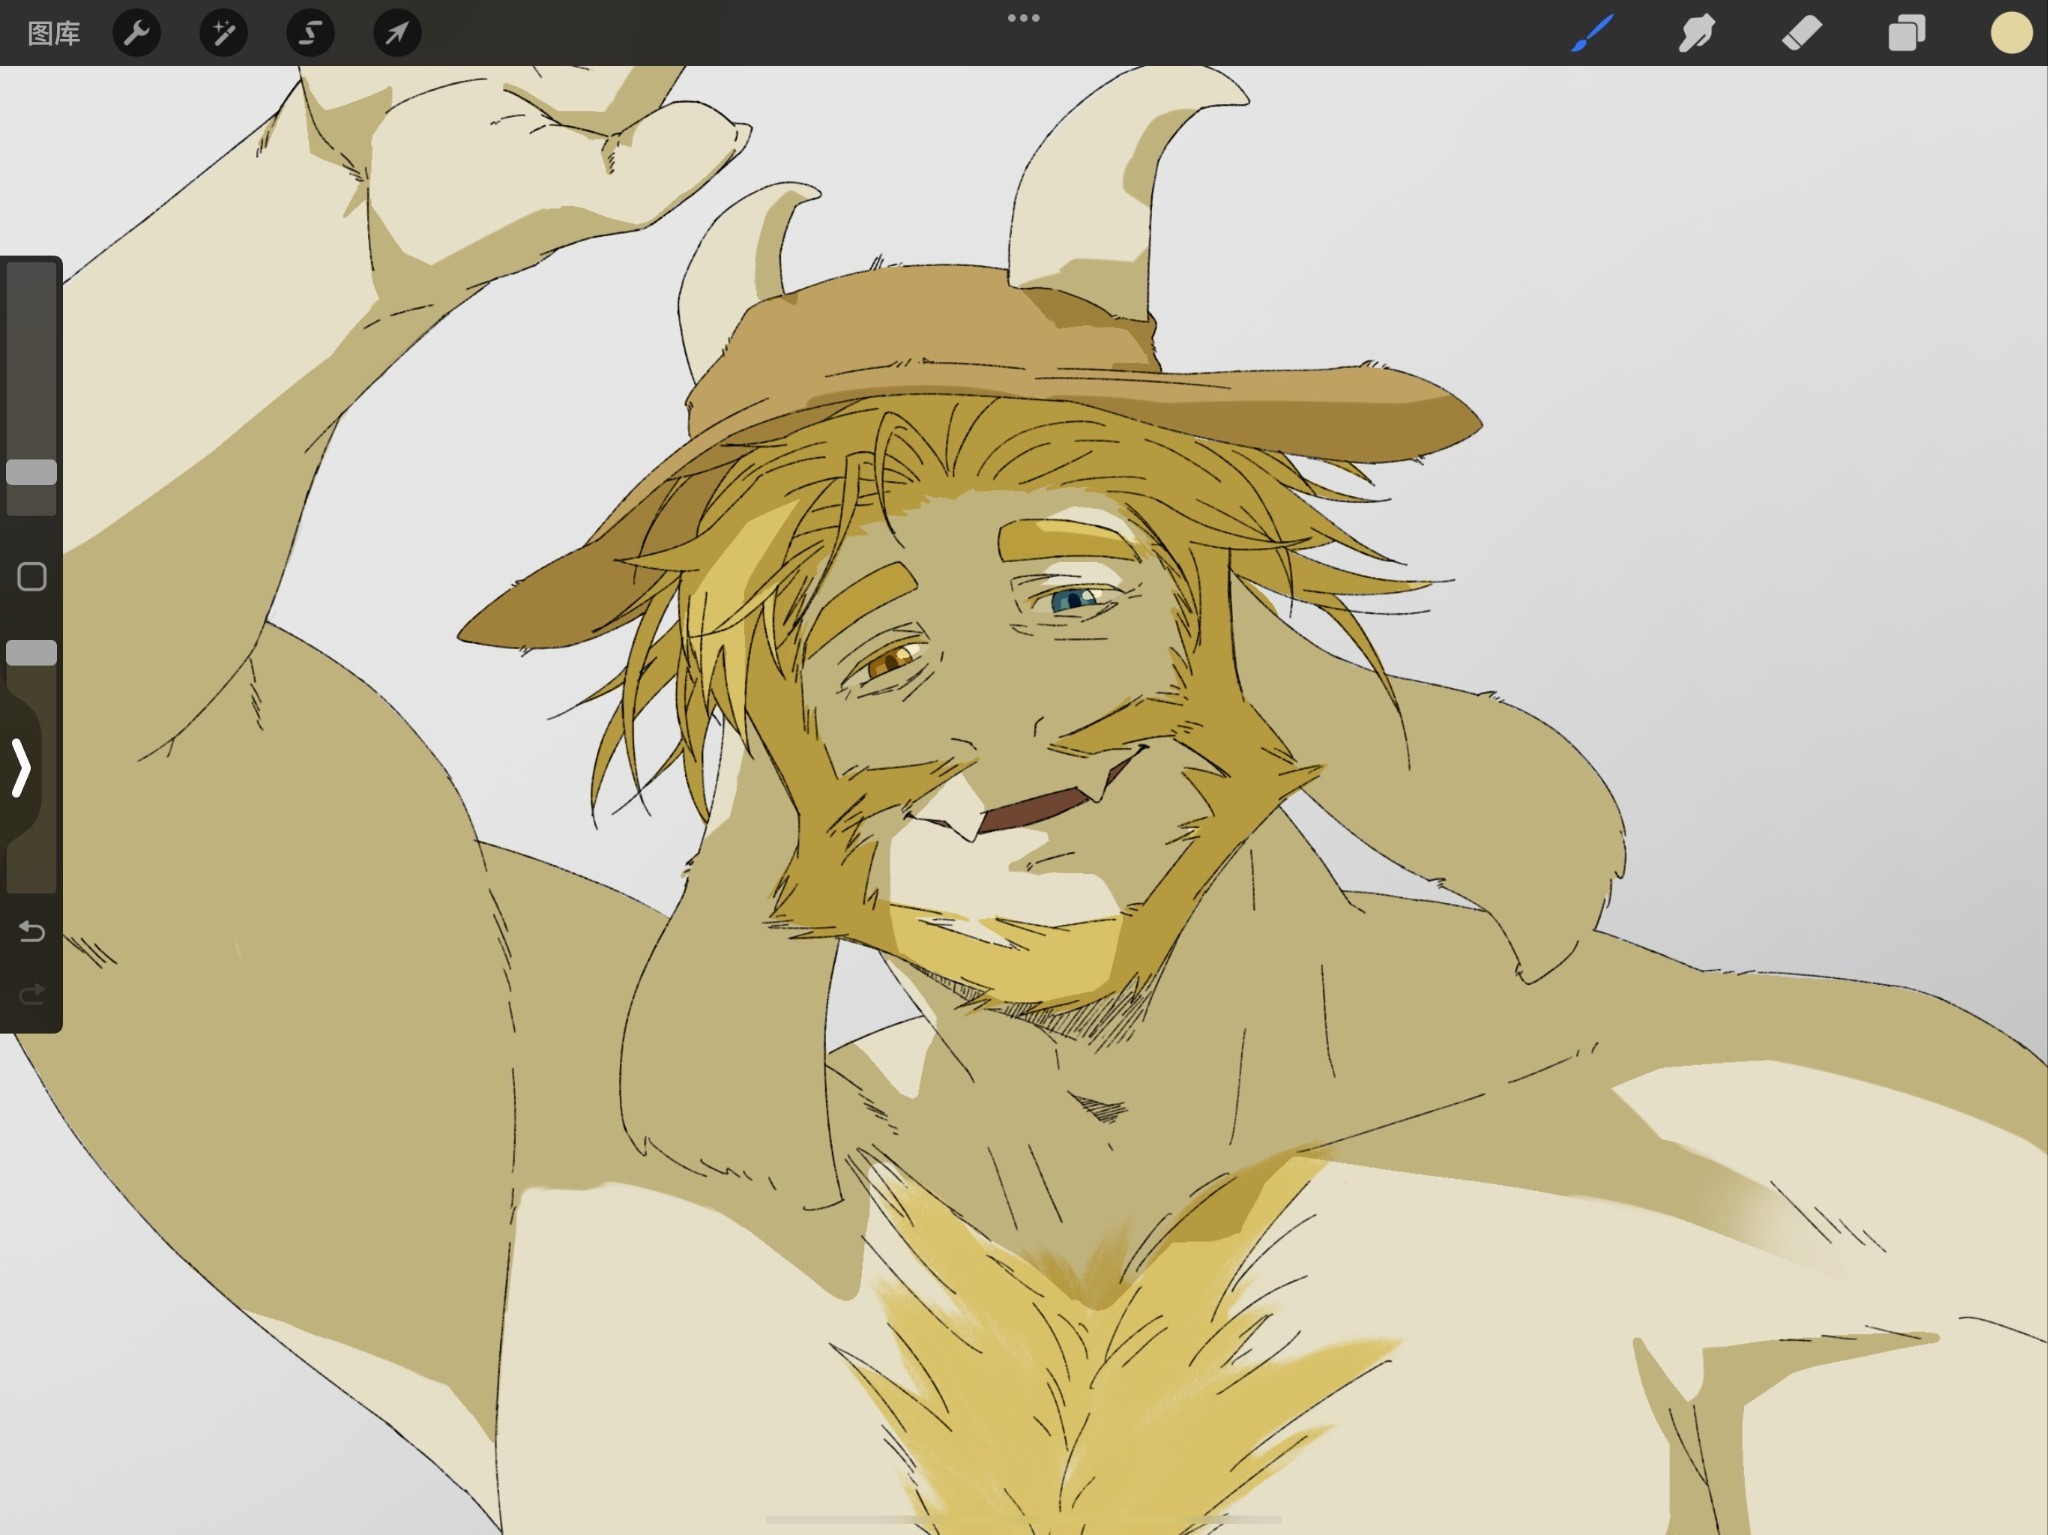Image resolution: width=2048 pixels, height=1535 pixels.
Task: Open the active color swatch
Action: pos(2011,33)
